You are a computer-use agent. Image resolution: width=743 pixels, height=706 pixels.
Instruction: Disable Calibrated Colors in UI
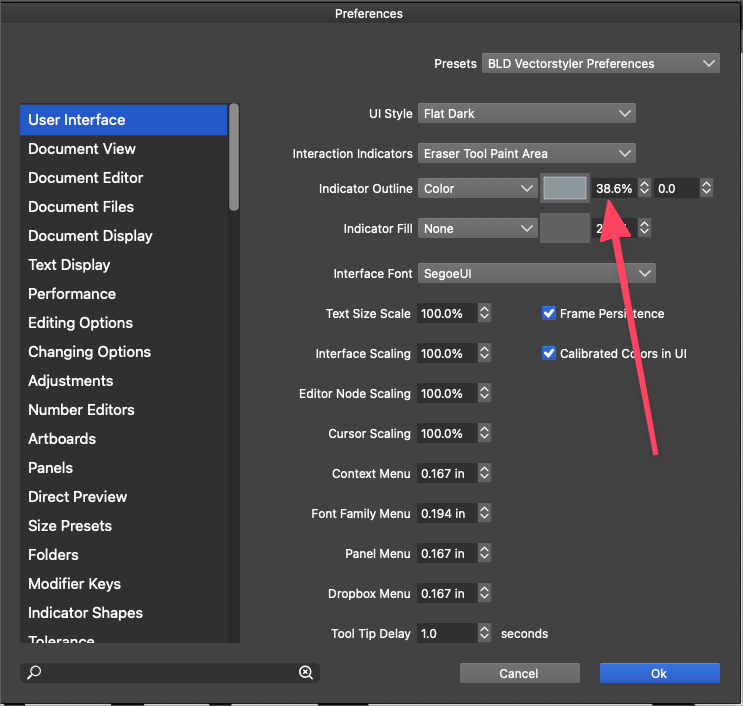549,354
